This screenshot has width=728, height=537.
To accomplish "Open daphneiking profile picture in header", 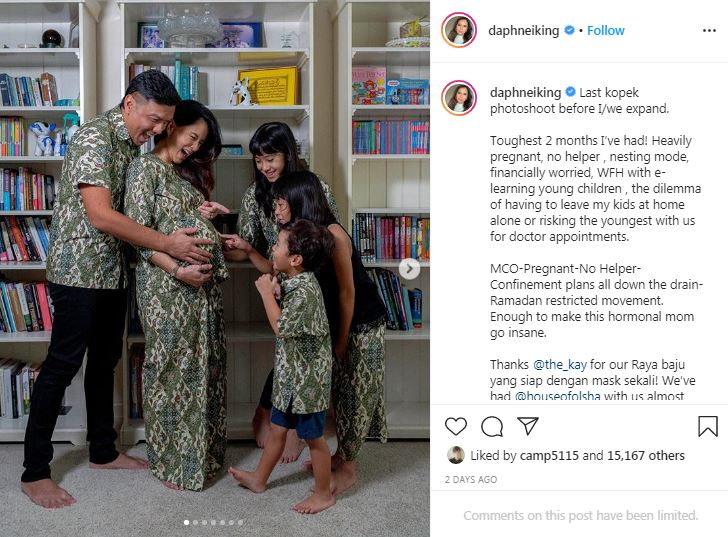I will coord(459,30).
